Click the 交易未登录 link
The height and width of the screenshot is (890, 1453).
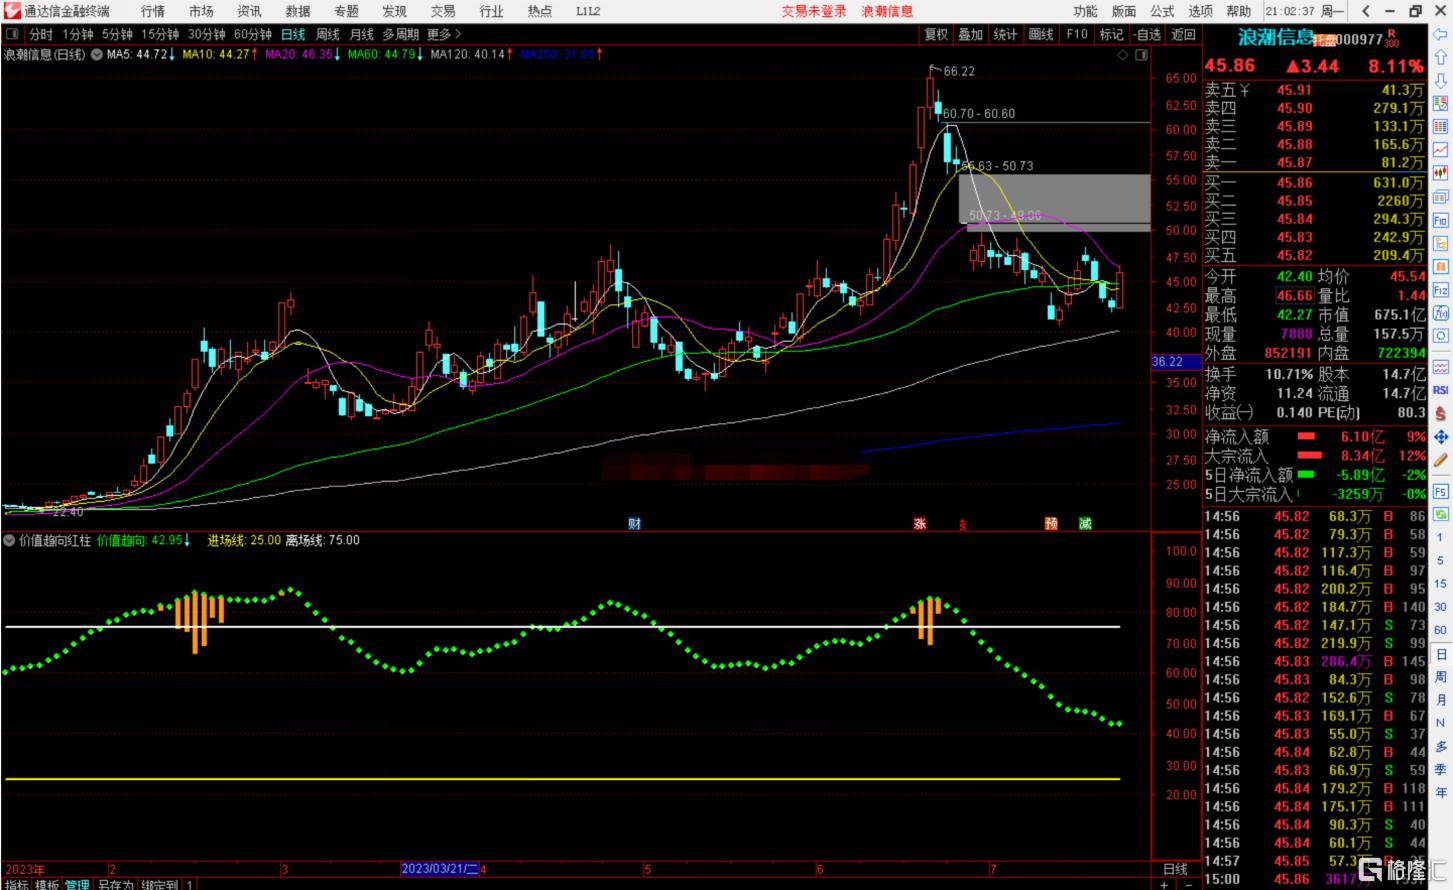pos(814,11)
